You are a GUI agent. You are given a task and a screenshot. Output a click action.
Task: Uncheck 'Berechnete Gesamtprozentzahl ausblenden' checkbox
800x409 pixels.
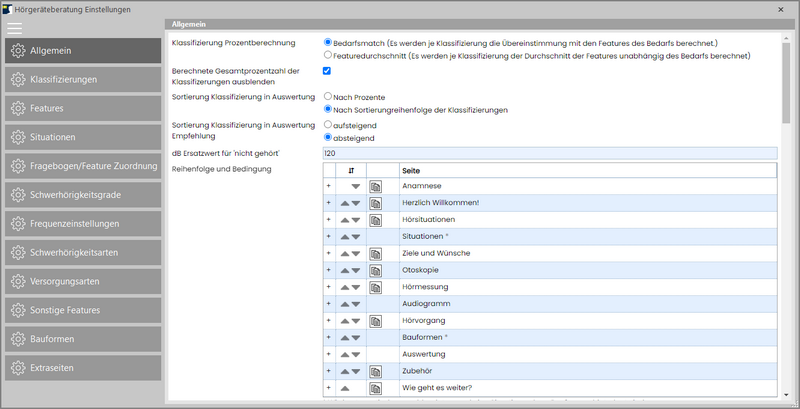328,71
